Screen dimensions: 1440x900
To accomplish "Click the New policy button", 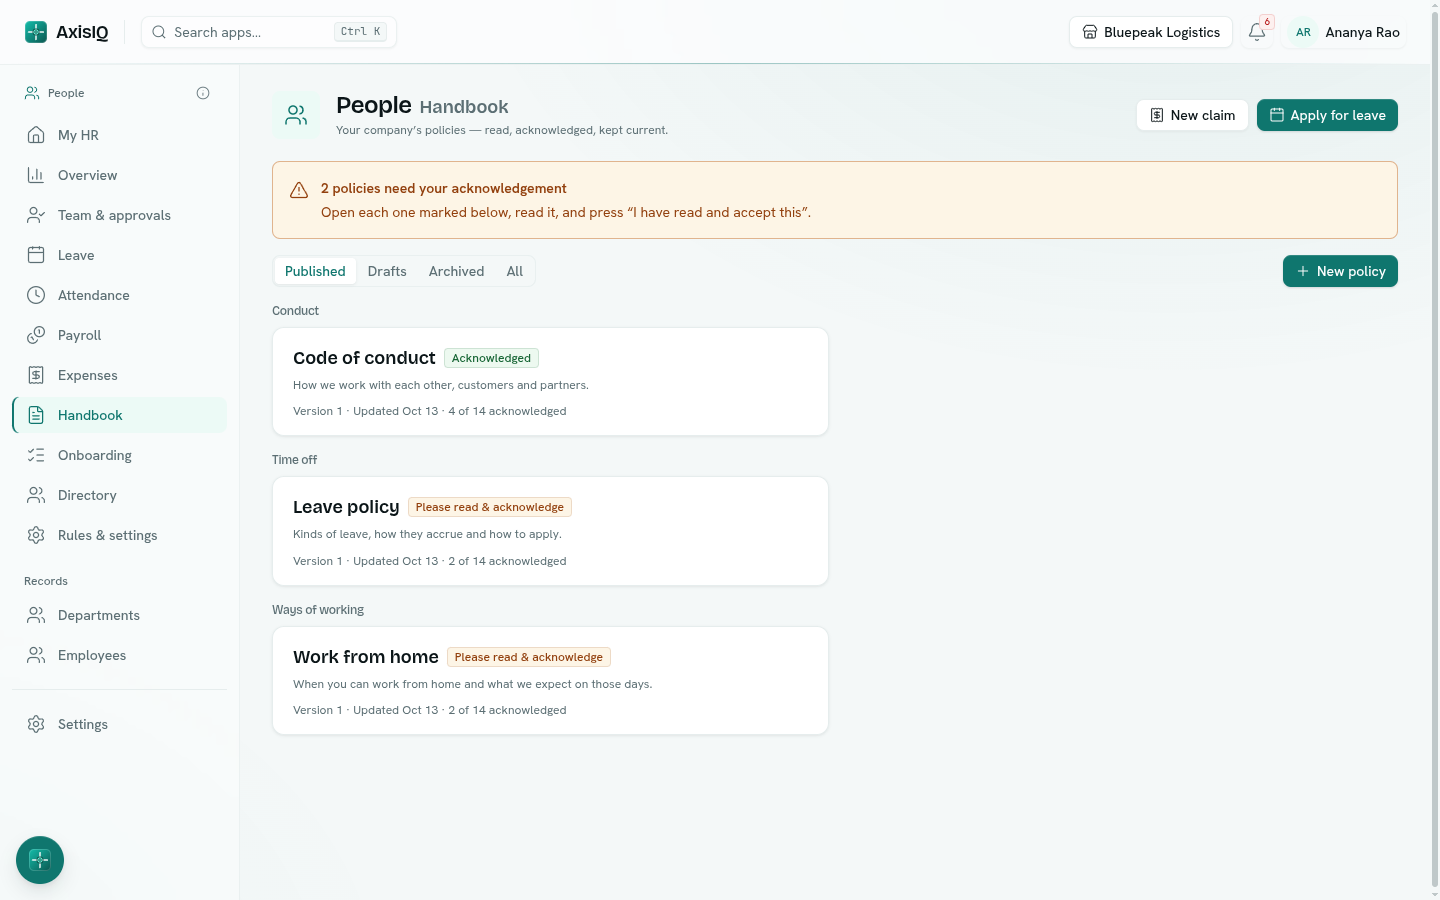I will (x=1340, y=271).
